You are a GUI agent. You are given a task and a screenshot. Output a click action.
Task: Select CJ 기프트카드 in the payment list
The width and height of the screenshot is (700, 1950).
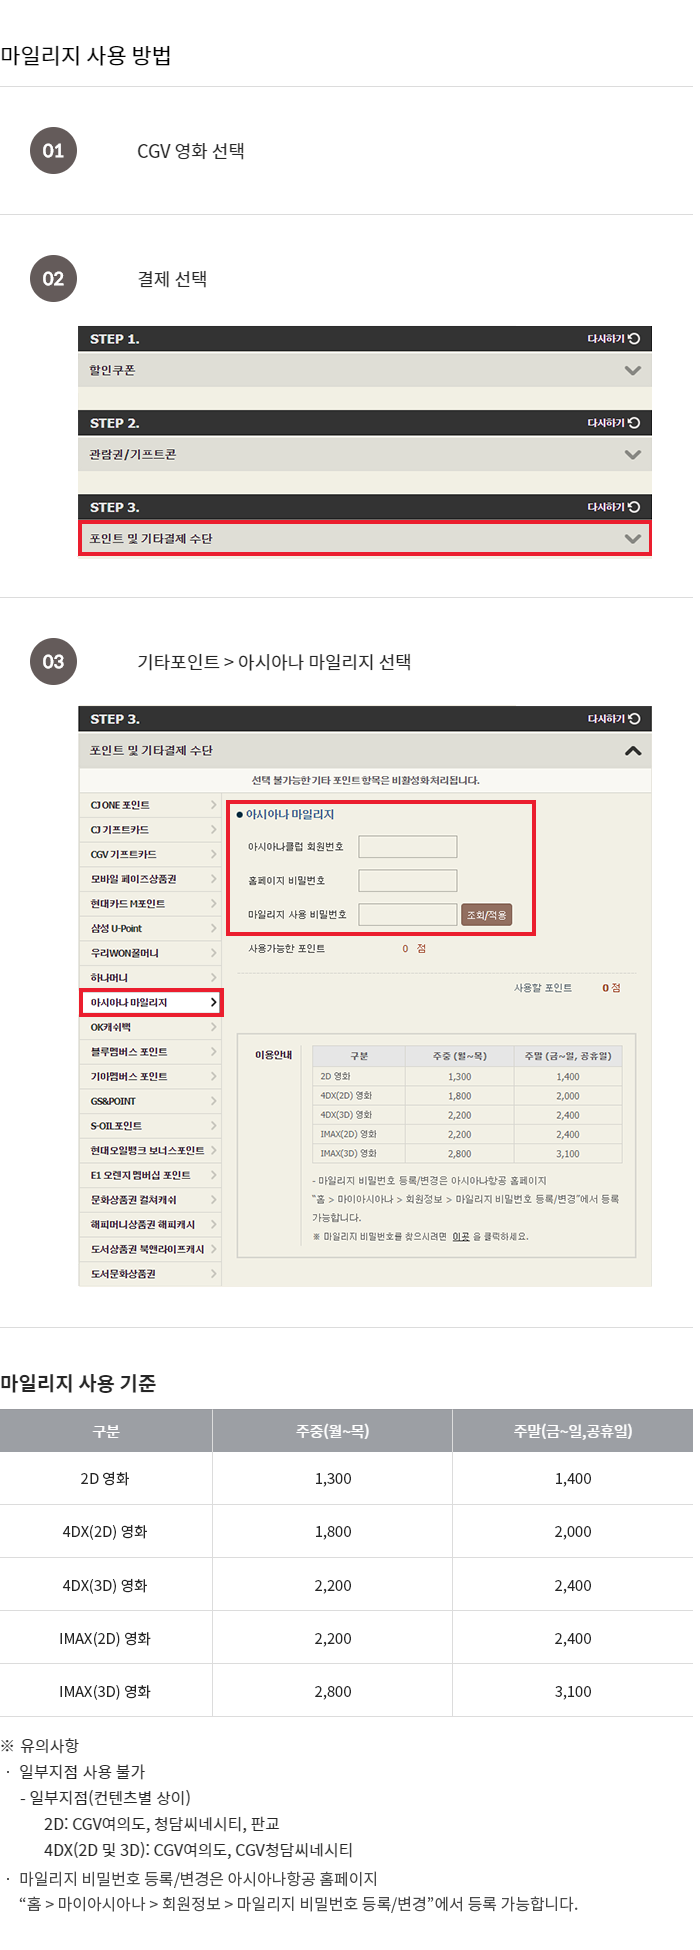tap(151, 830)
